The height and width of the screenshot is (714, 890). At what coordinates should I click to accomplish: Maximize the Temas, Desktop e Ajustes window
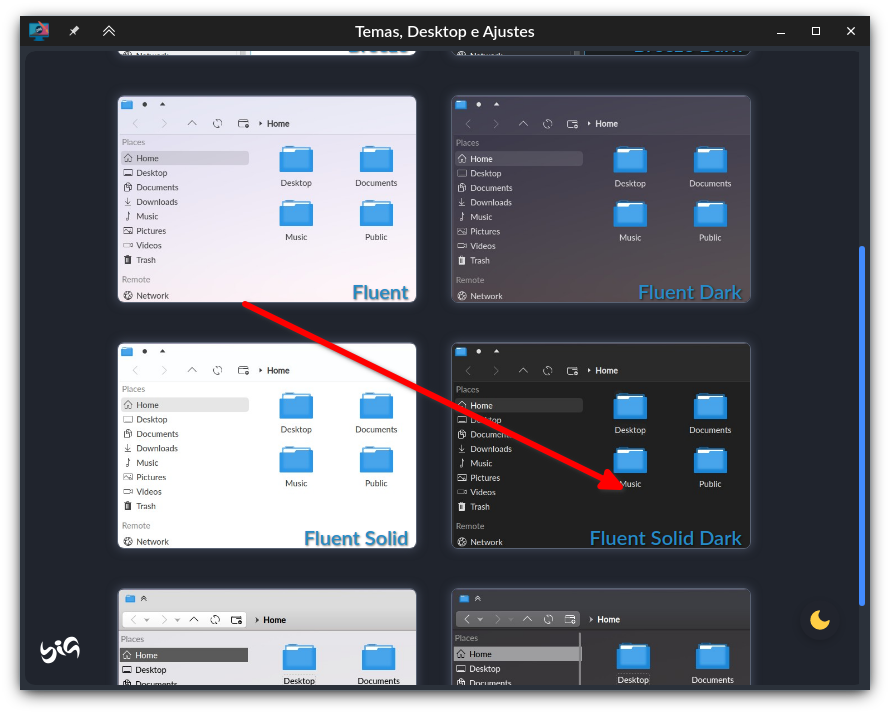click(x=816, y=31)
